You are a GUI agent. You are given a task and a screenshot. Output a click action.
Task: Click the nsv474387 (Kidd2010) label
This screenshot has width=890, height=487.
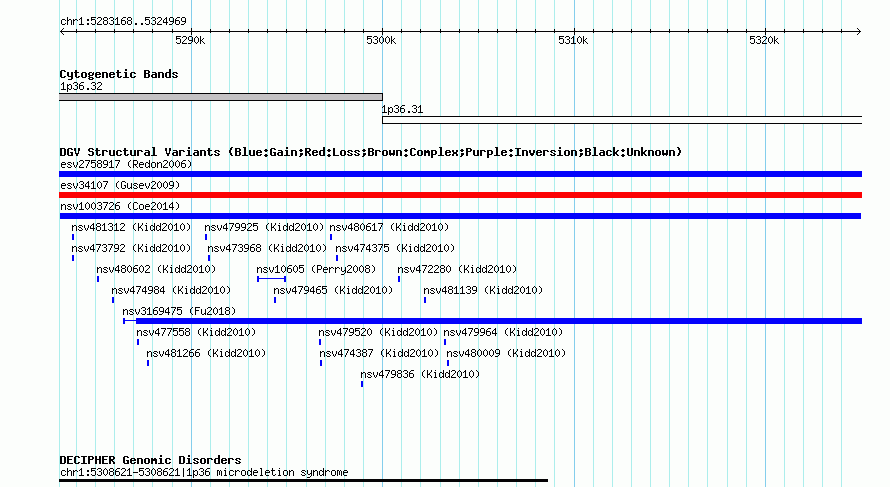(379, 353)
